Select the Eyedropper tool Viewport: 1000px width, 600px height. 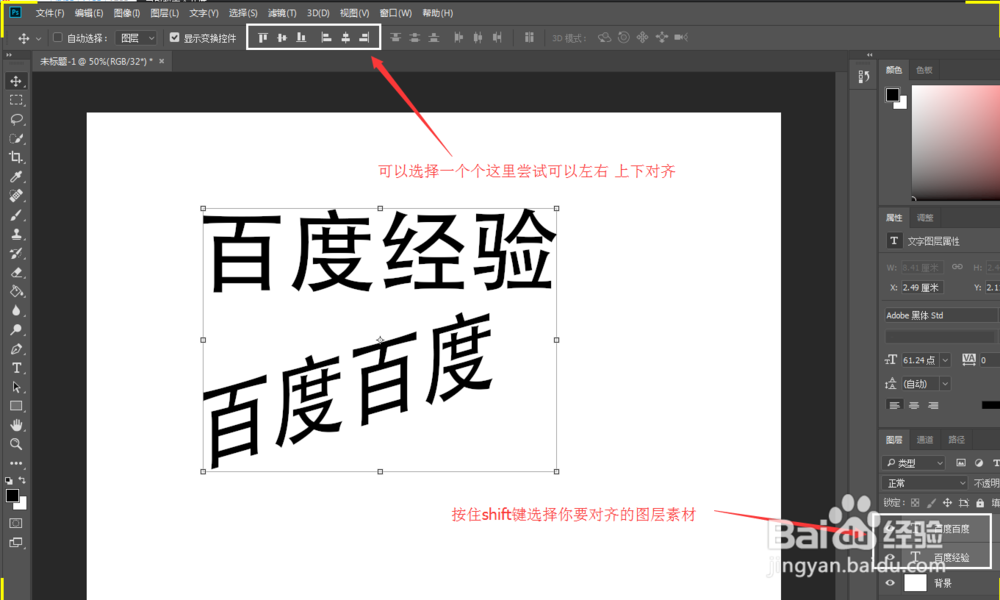[x=16, y=177]
